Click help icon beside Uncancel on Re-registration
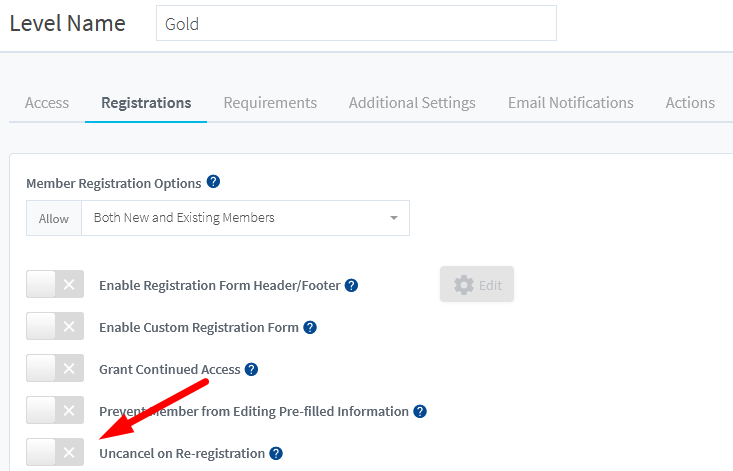733x471 pixels. coord(276,453)
